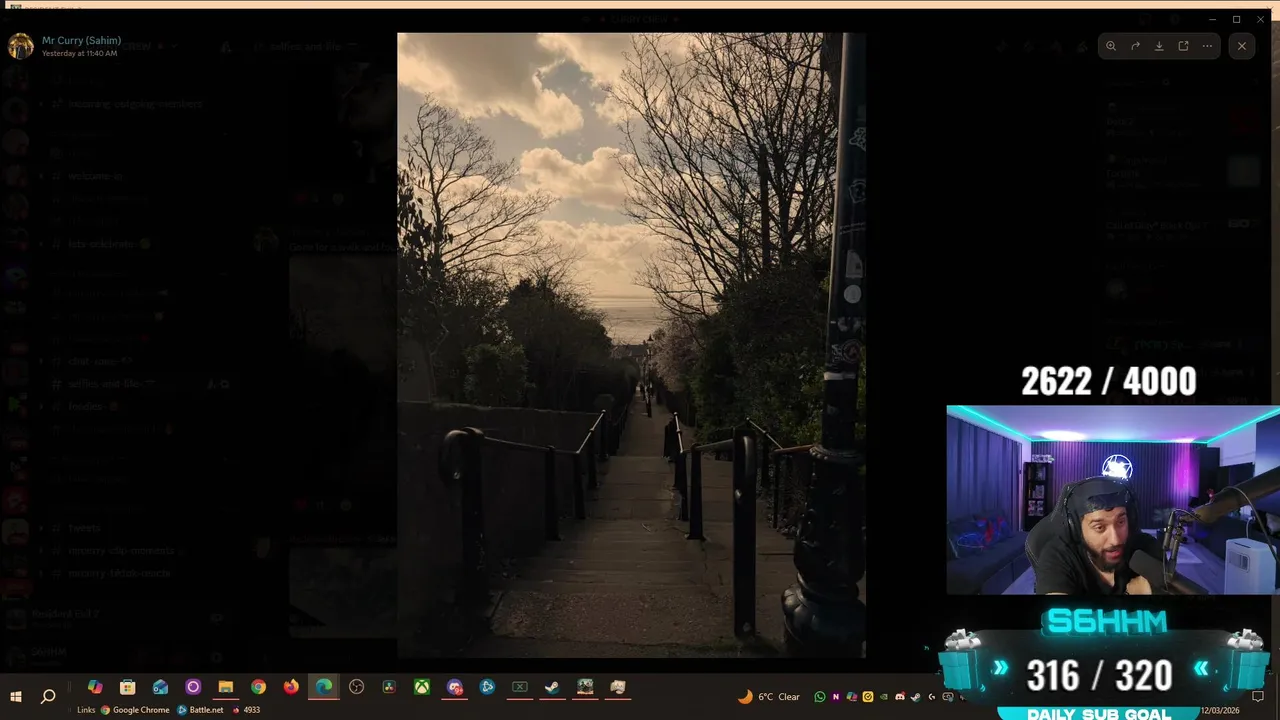The width and height of the screenshot is (1280, 720).
Task: Forward the image using the arrow icon
Action: (x=1135, y=46)
